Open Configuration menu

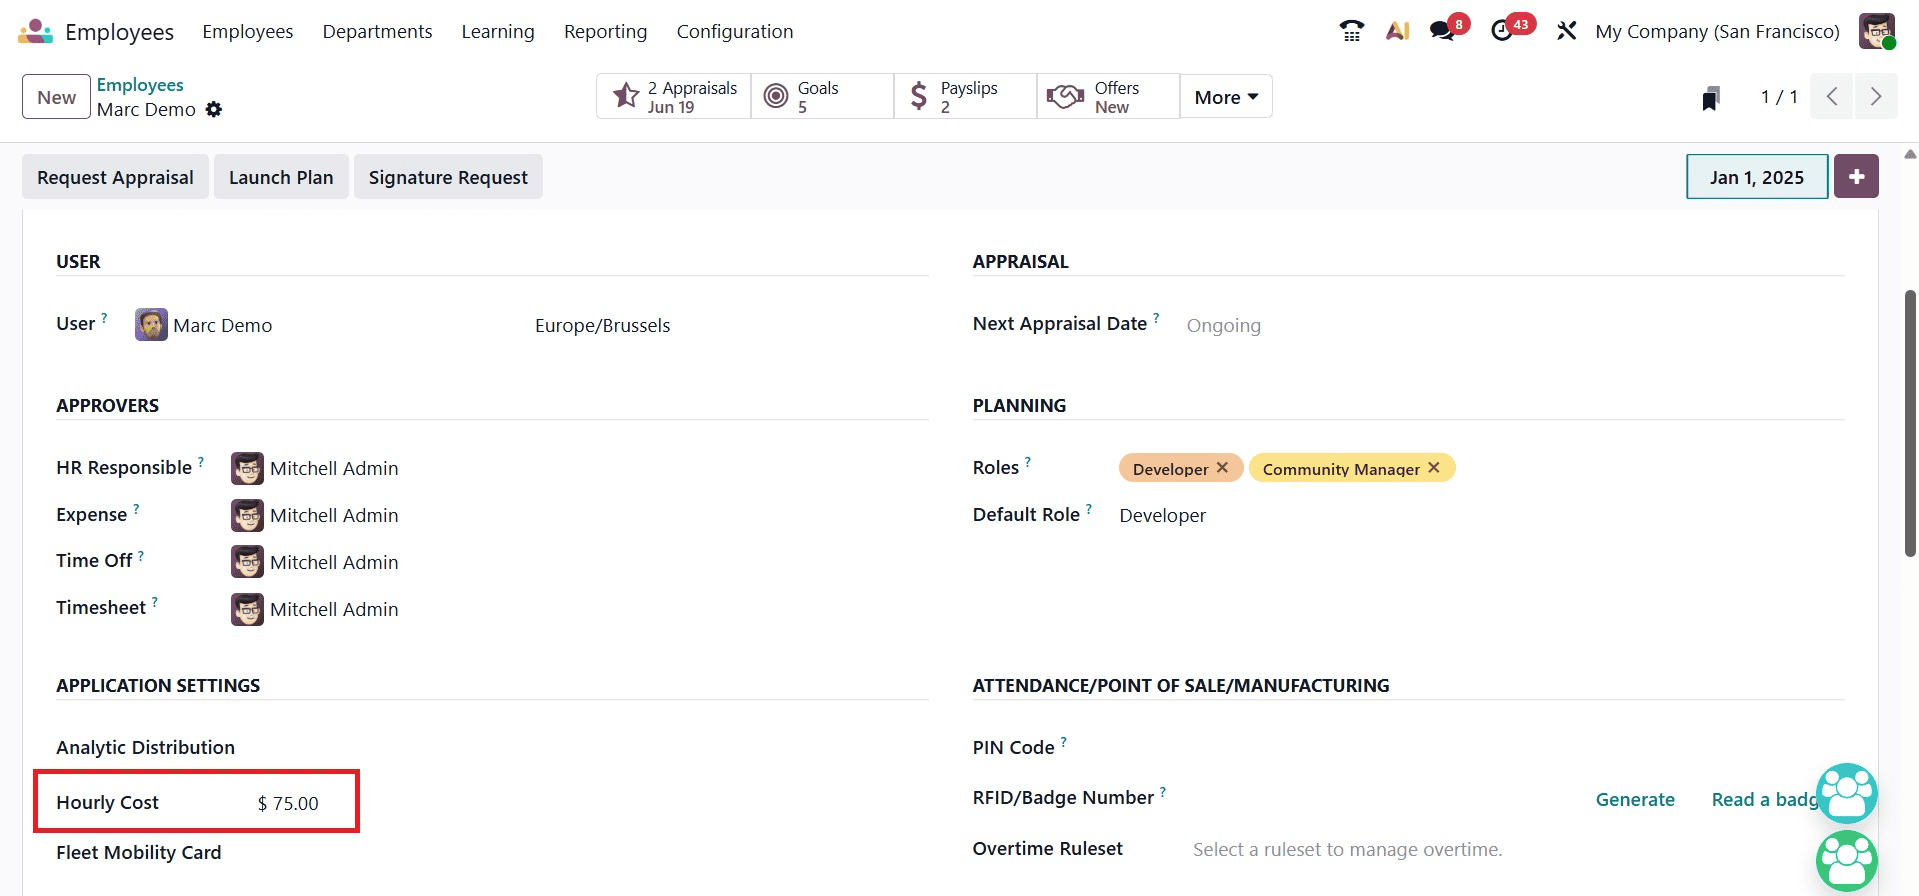[x=735, y=31]
